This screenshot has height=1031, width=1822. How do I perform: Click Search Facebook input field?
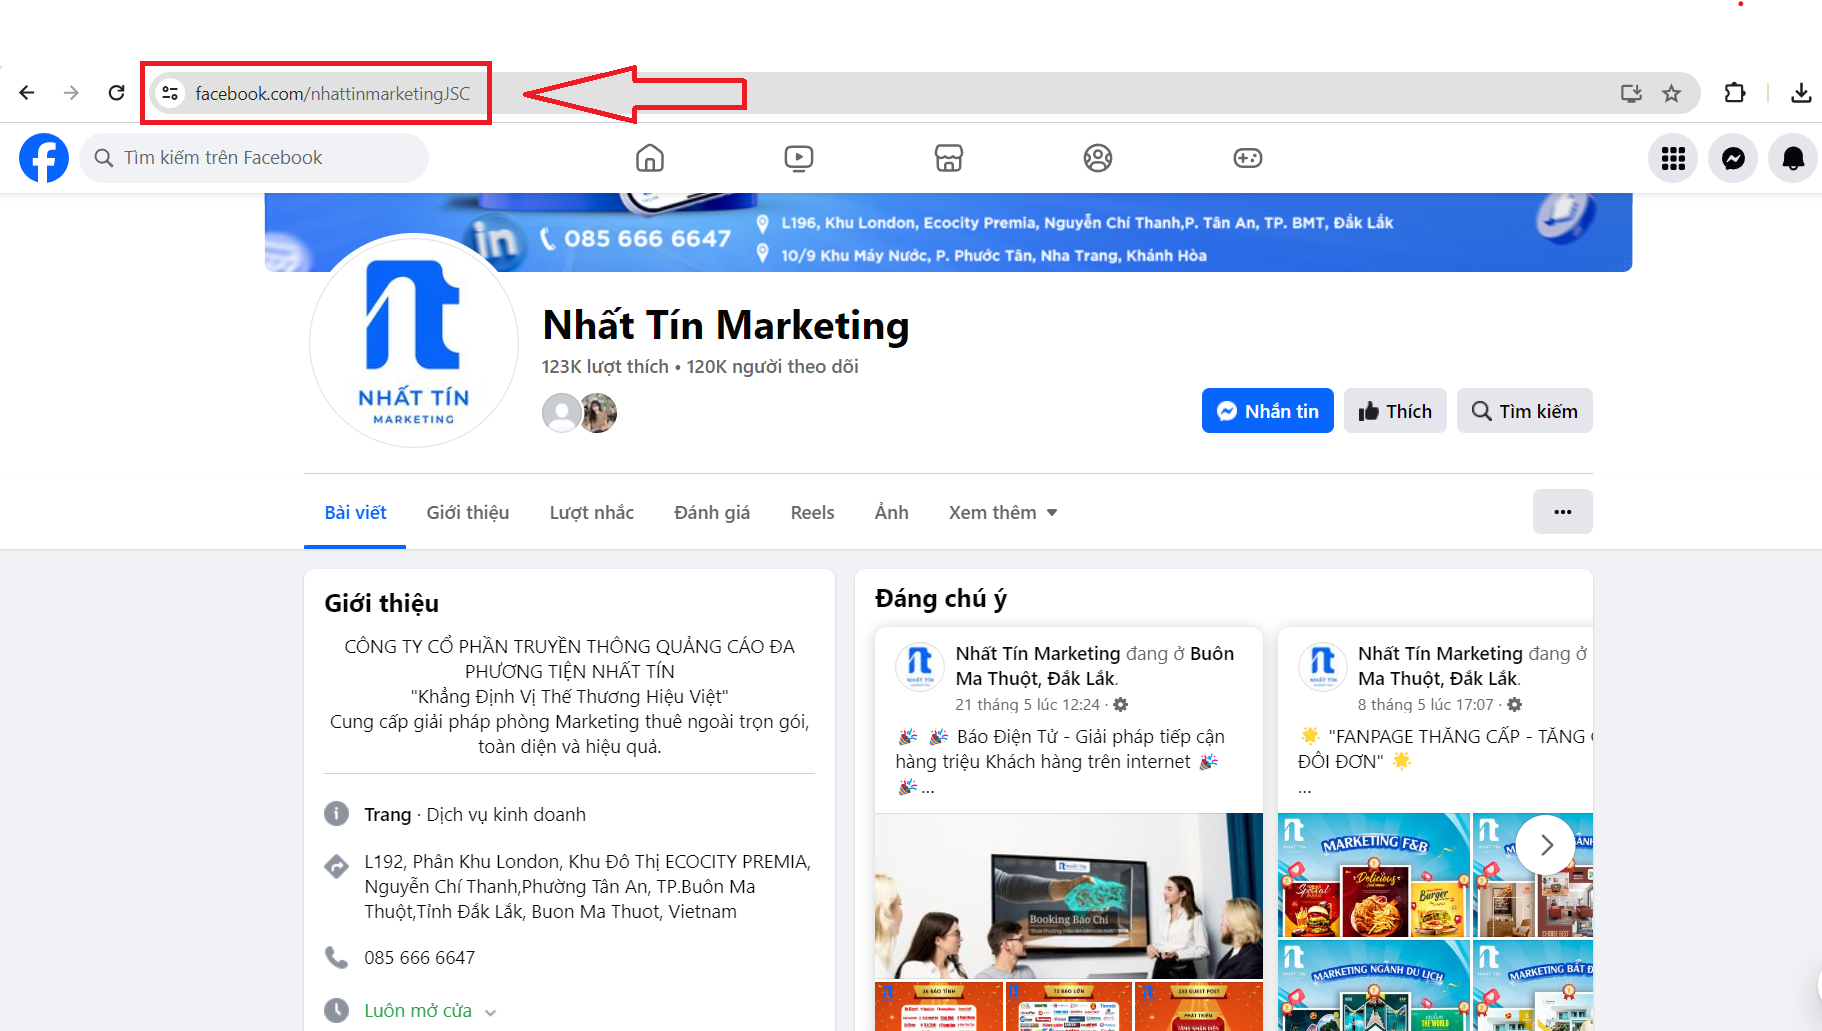(254, 158)
